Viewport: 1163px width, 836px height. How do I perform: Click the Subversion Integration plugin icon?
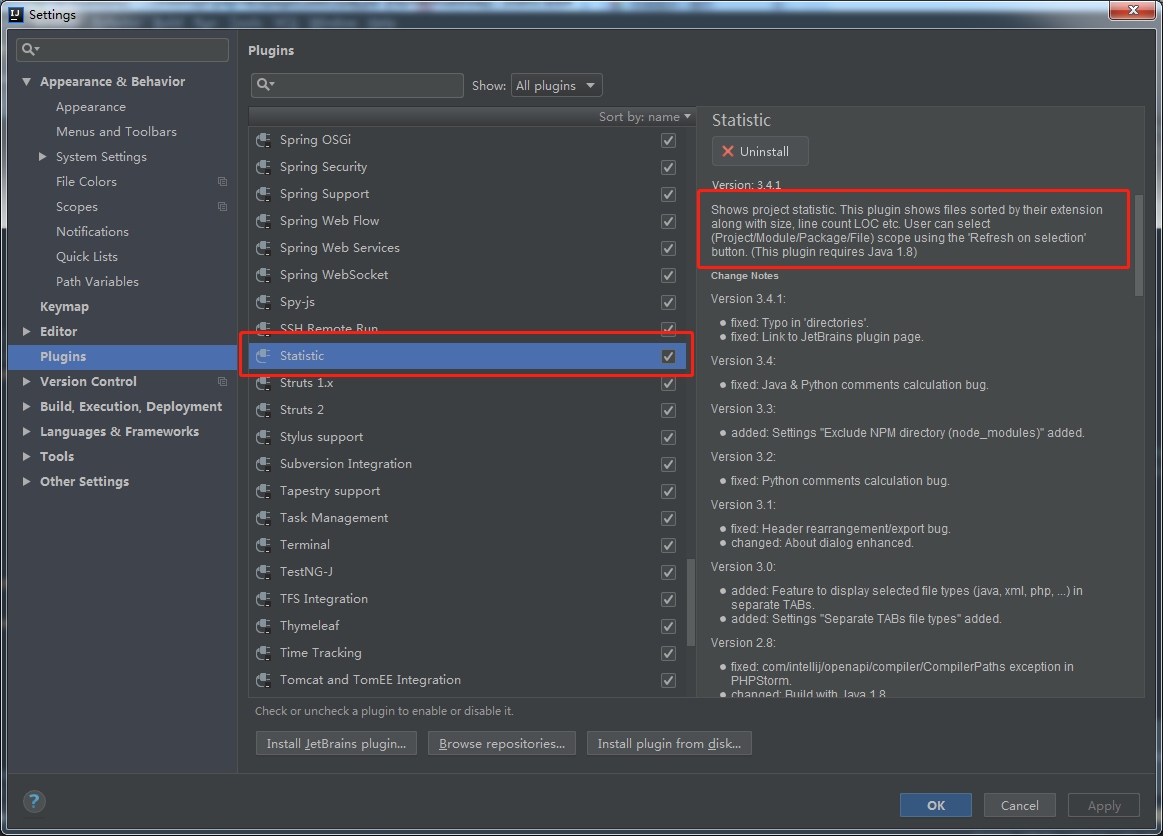coord(263,464)
